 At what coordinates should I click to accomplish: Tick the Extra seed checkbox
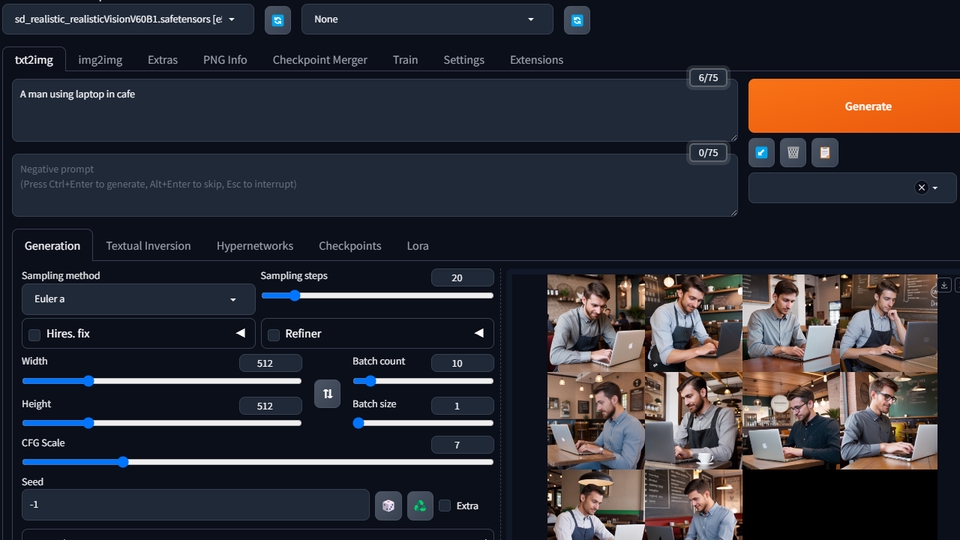[445, 505]
